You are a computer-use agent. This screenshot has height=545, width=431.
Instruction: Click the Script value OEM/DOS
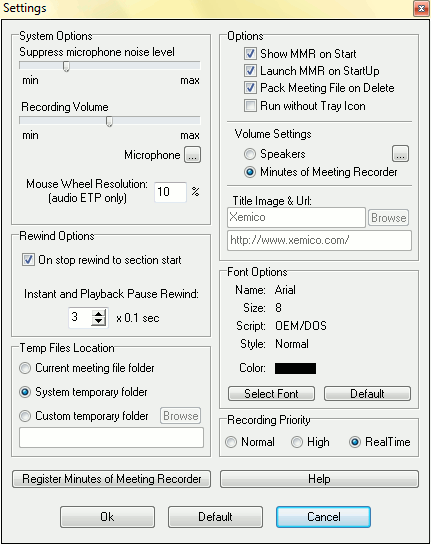click(301, 326)
